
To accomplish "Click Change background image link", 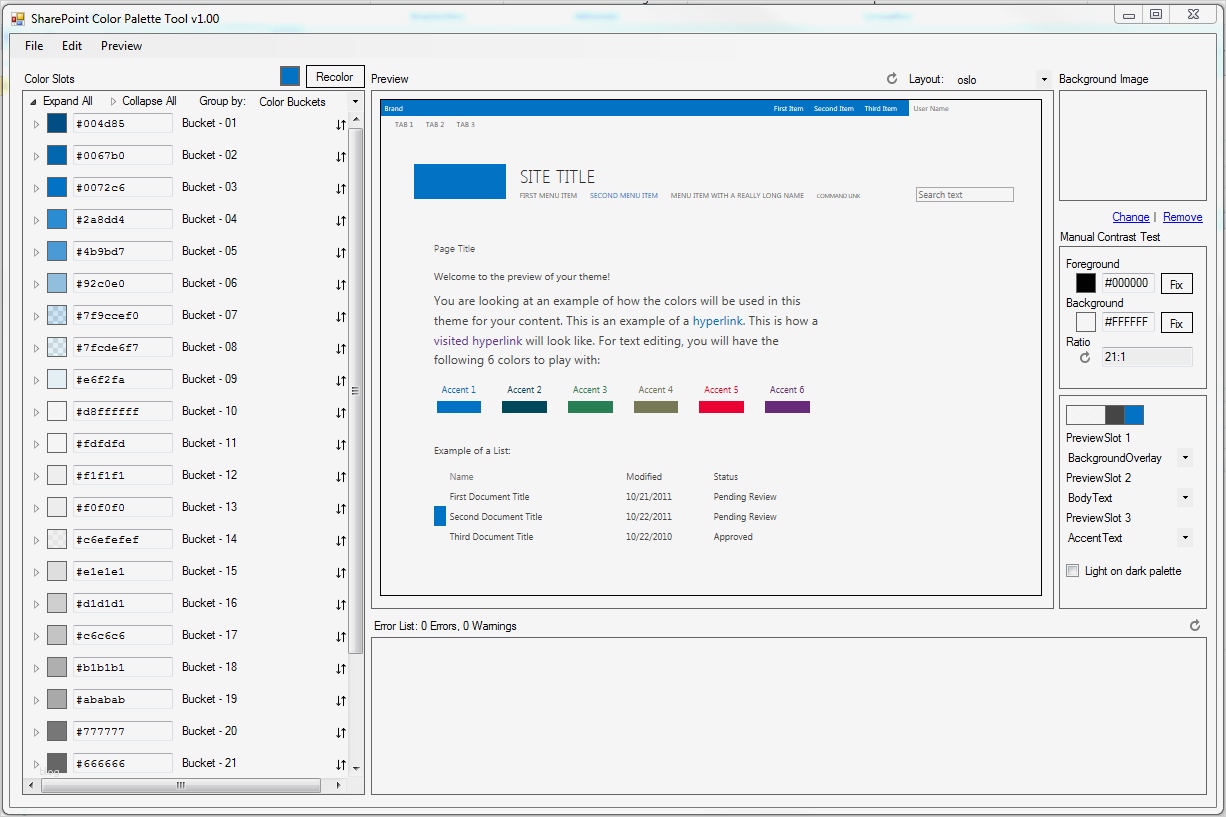I will [1131, 217].
